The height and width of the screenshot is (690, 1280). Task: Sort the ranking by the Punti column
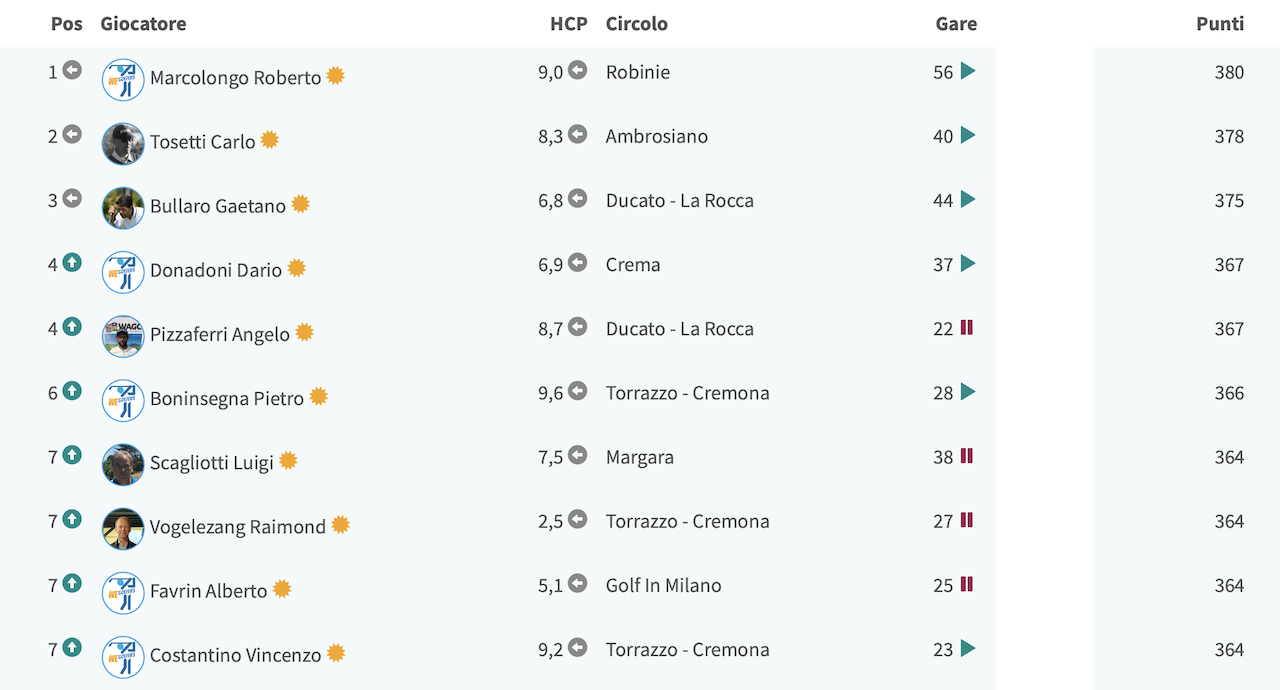point(1220,23)
